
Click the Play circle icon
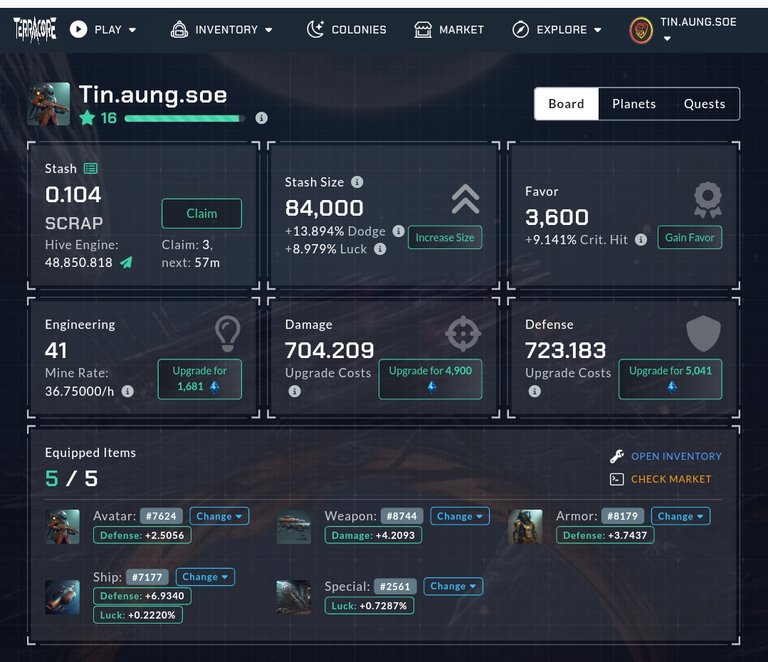point(78,29)
